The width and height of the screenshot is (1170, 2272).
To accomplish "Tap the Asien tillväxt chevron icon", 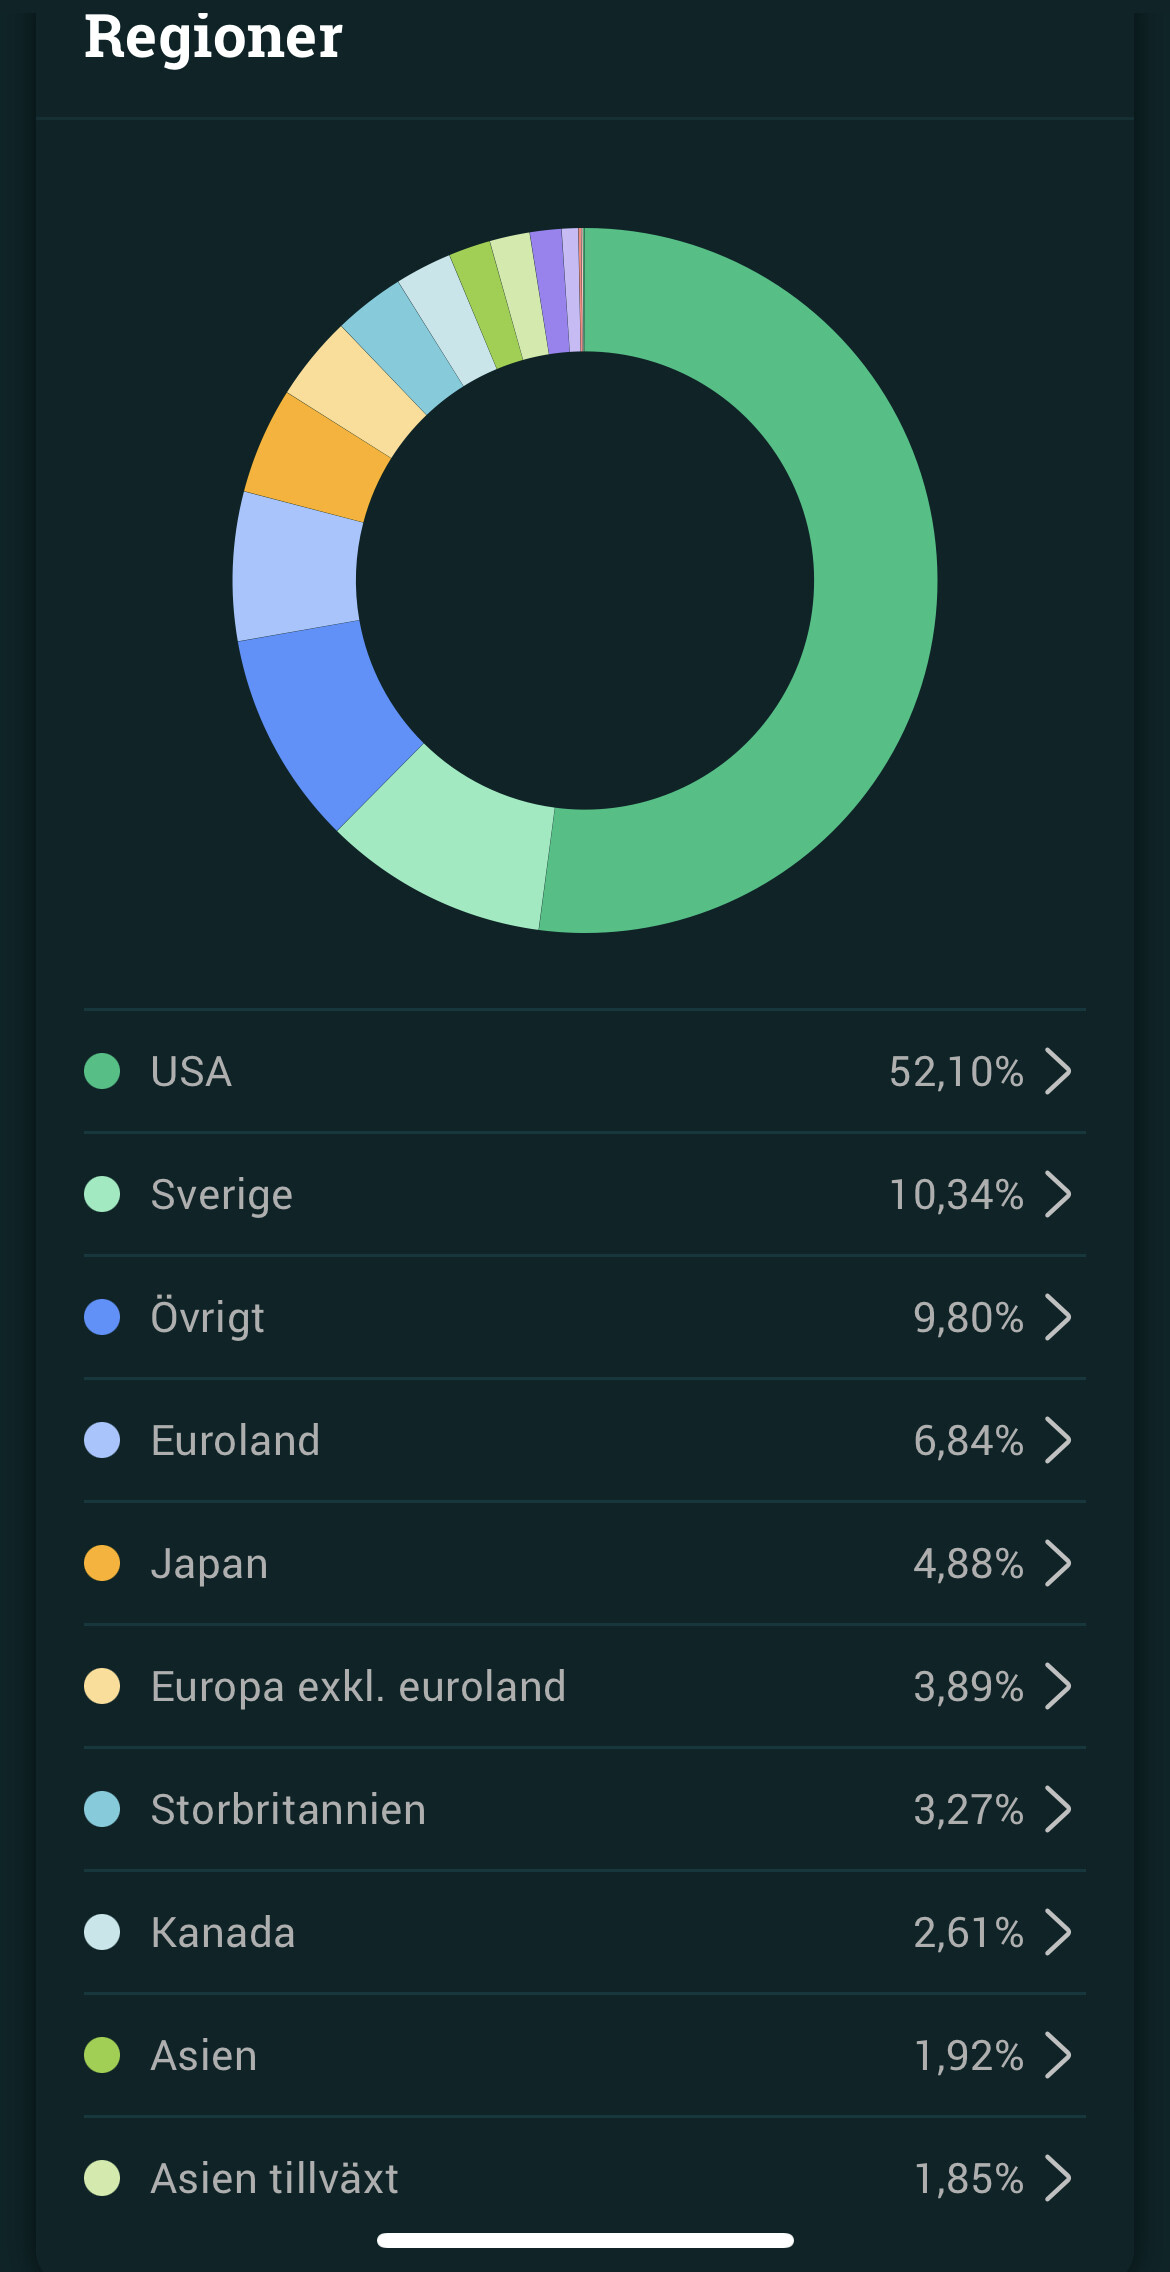I will [x=1058, y=2179].
